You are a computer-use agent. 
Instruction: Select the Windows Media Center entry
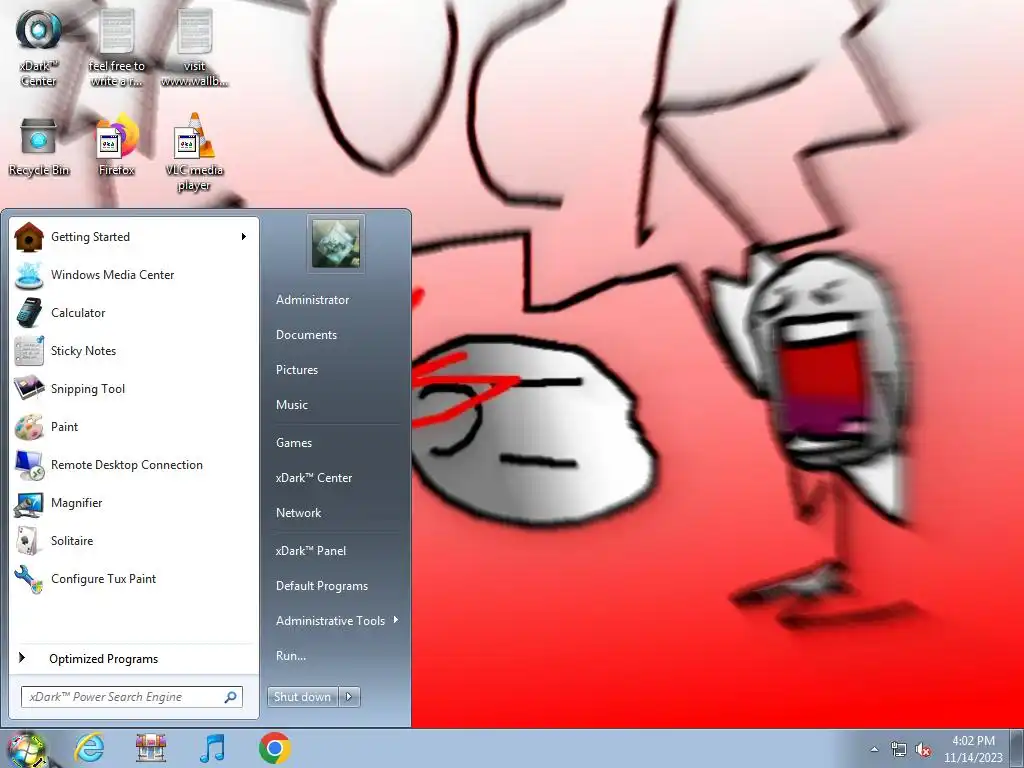134,274
